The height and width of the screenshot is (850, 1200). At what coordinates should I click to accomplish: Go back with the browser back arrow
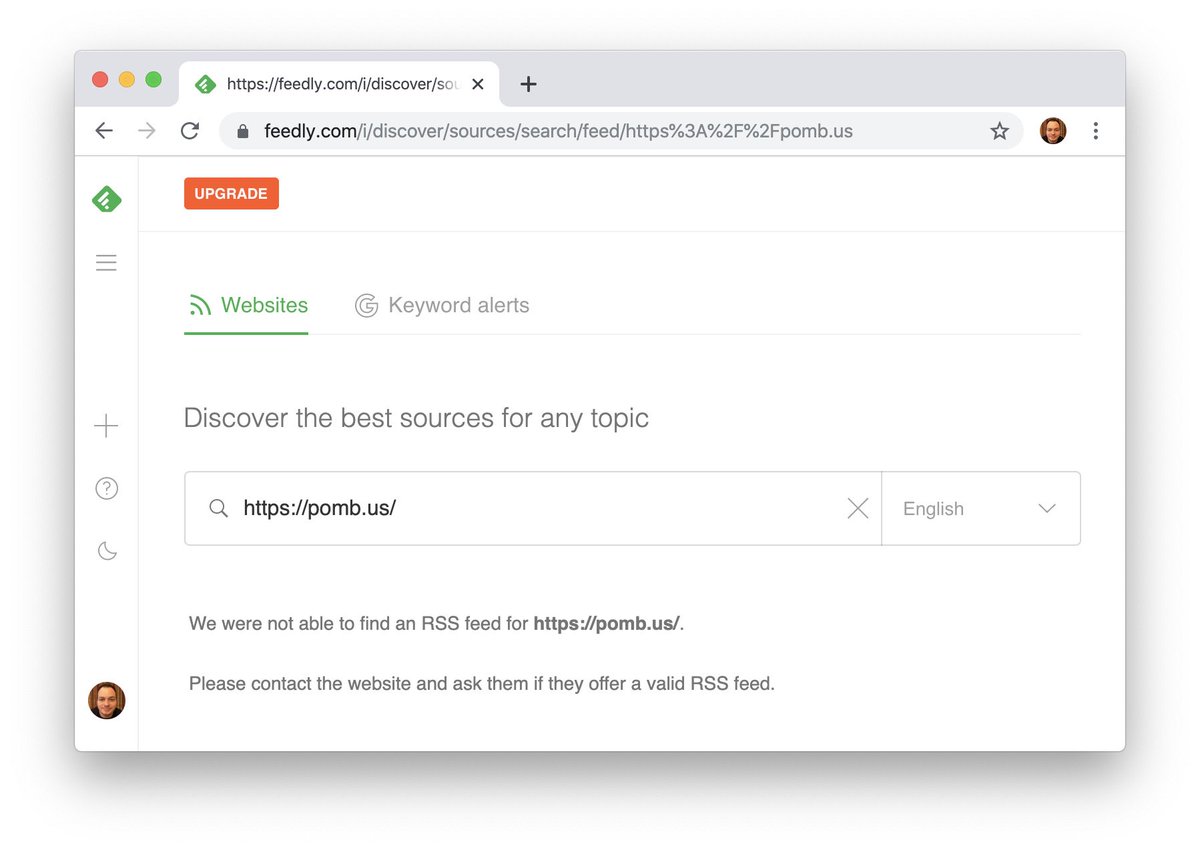pos(104,131)
